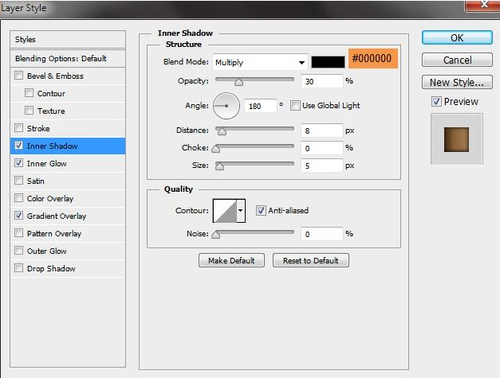Click the Opacity slider handle
Screen dimensions: 500x378
tap(239, 82)
